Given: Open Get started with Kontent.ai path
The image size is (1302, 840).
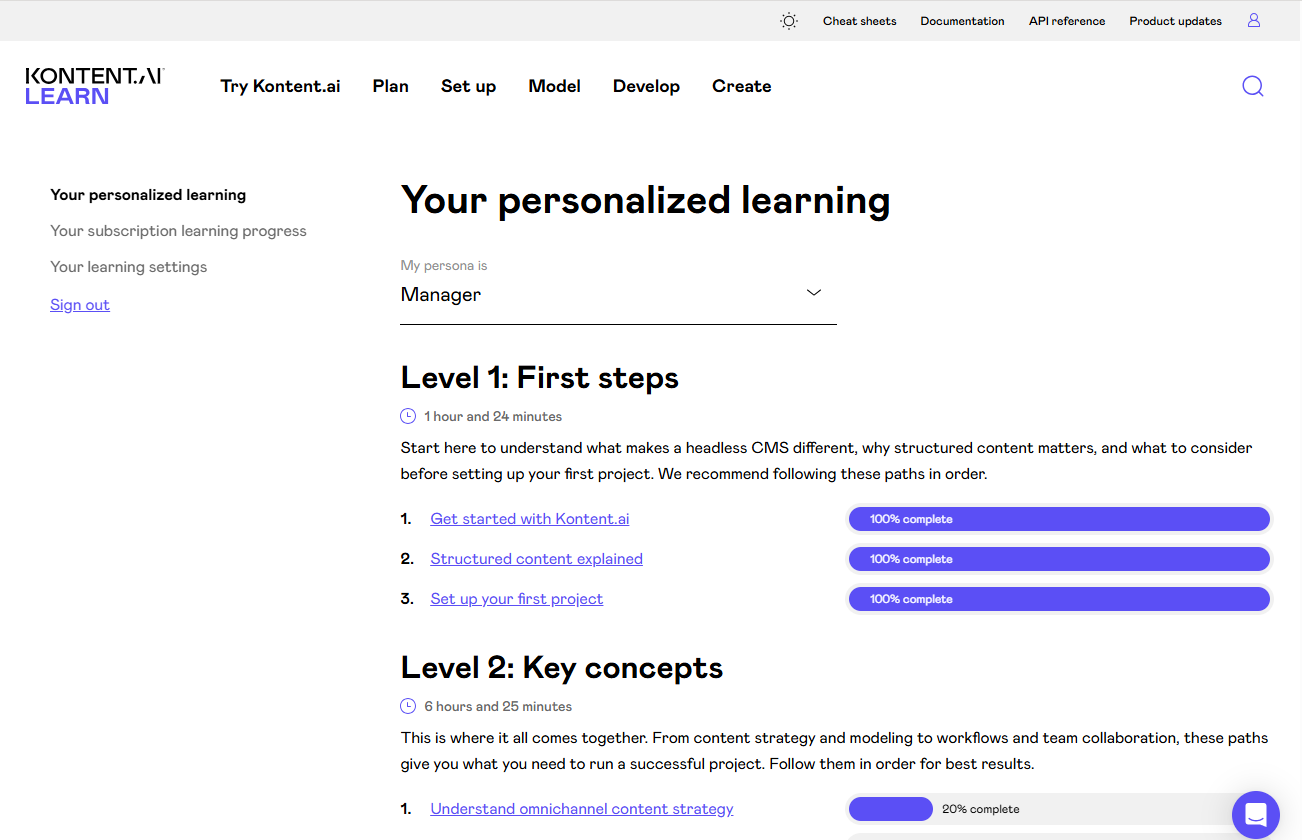Looking at the screenshot, I should [x=529, y=518].
